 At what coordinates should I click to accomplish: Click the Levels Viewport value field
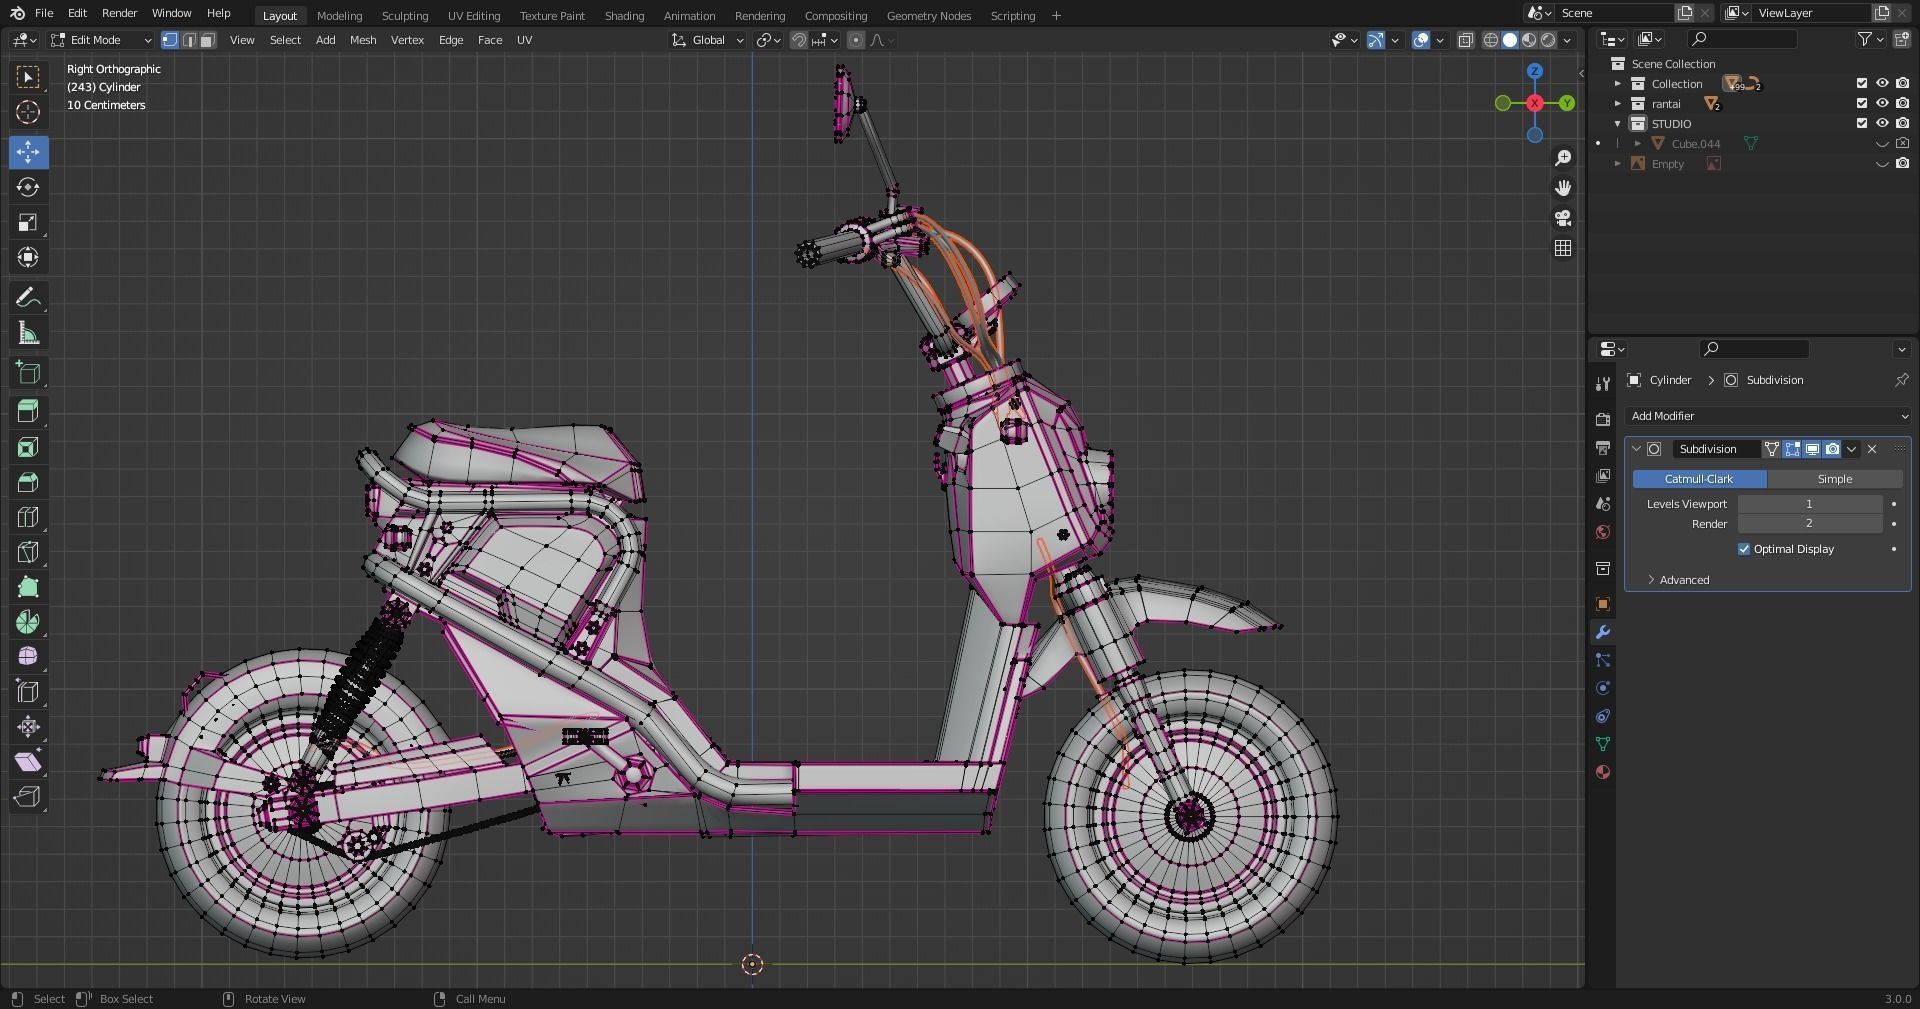point(1810,504)
